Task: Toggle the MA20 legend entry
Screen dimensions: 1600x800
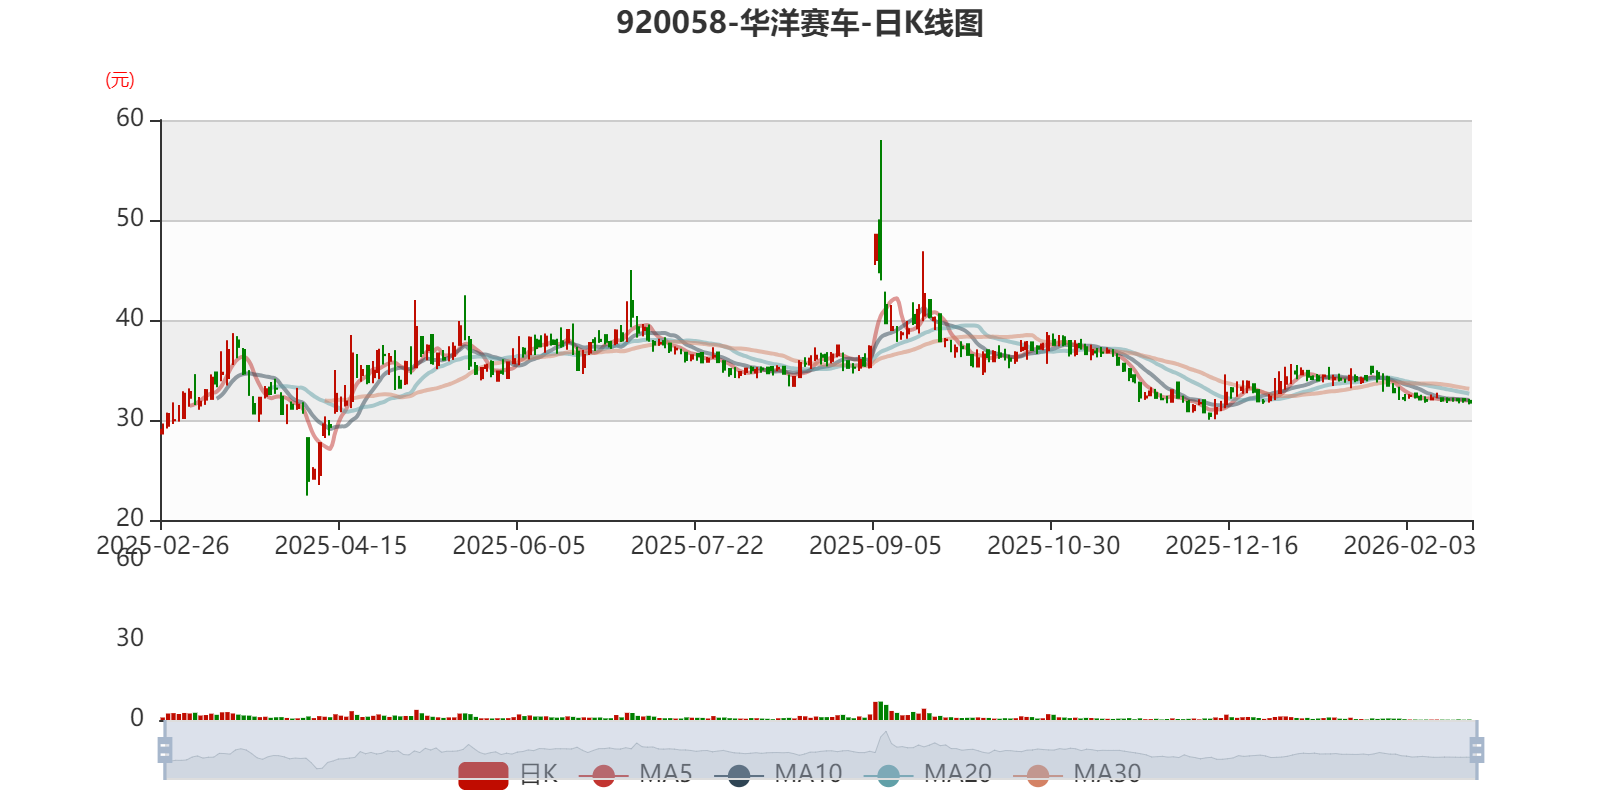Action: [928, 774]
